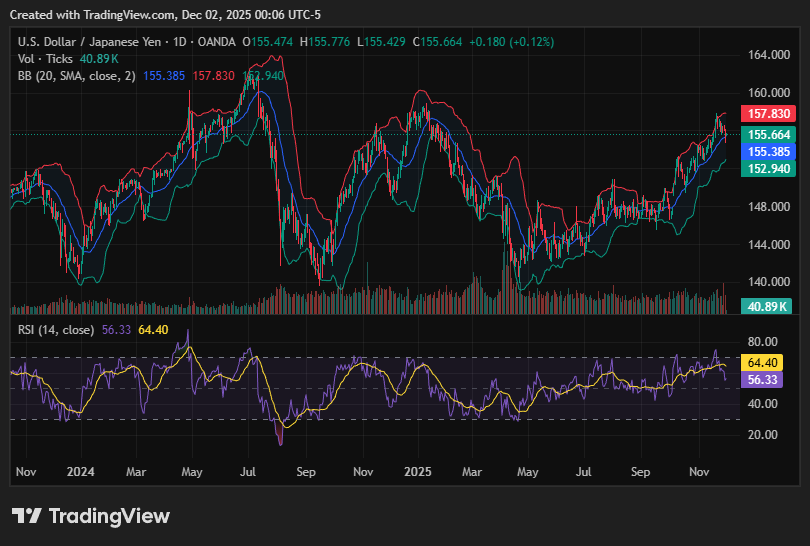Screen dimensions: 810x546
Task: Click the TradingView logo icon
Action: 27,516
